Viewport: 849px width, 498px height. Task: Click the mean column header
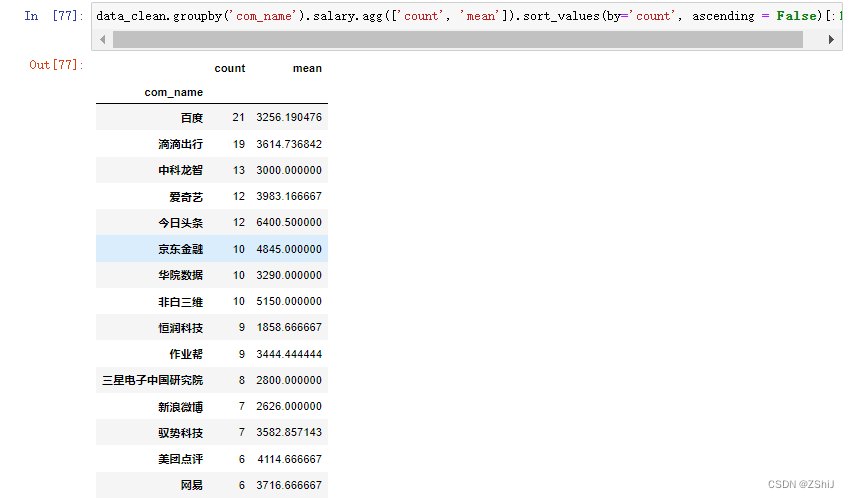[307, 68]
